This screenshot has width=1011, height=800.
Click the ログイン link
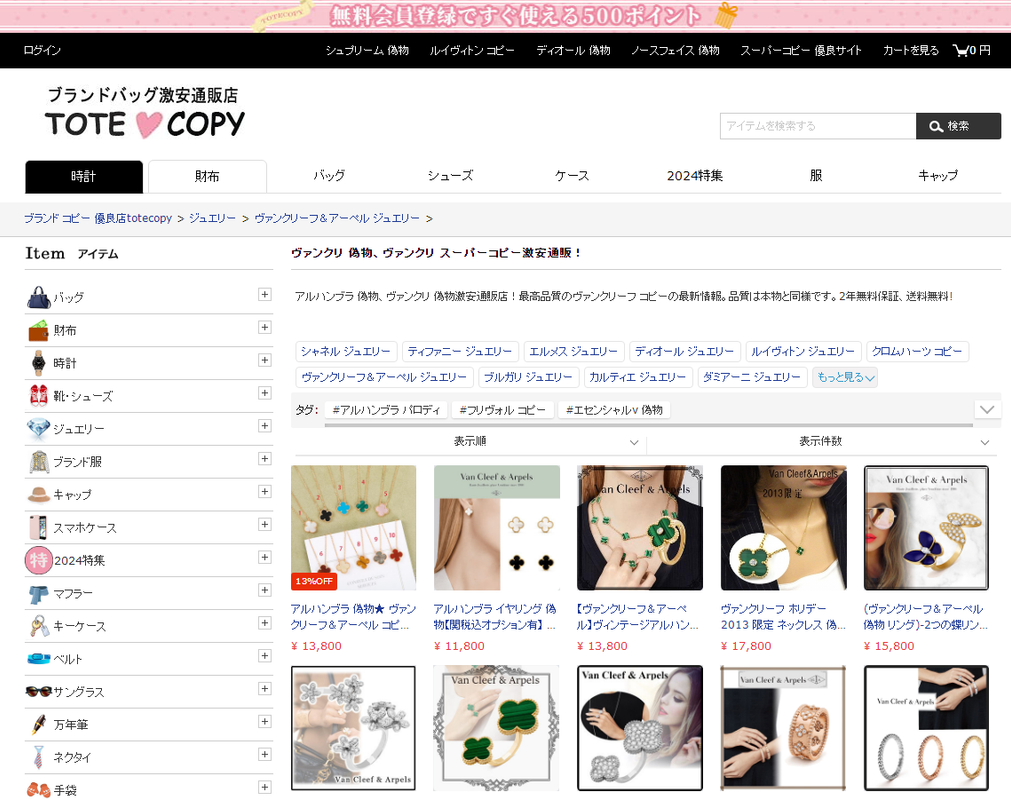point(42,50)
